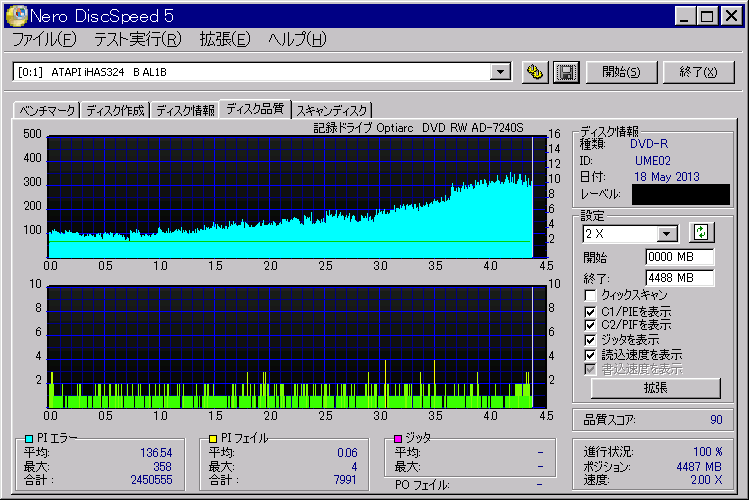Click the 開始 0000 MB input field
This screenshot has width=749, height=500.
click(680, 257)
